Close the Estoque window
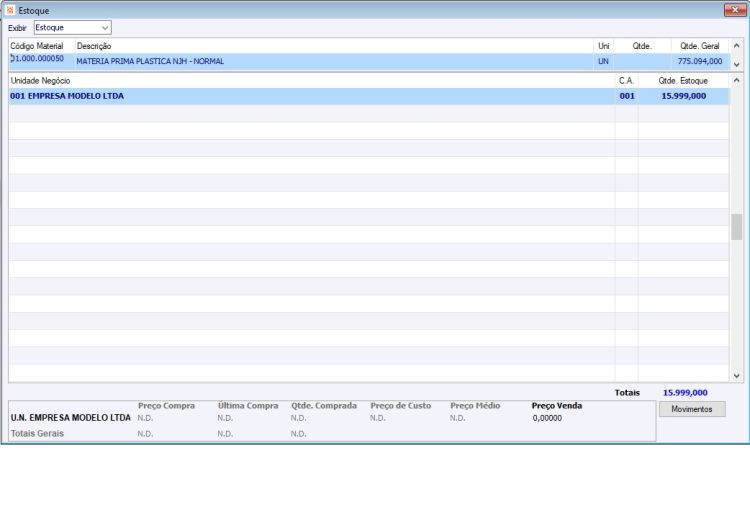The width and height of the screenshot is (750, 523). pyautogui.click(x=735, y=10)
